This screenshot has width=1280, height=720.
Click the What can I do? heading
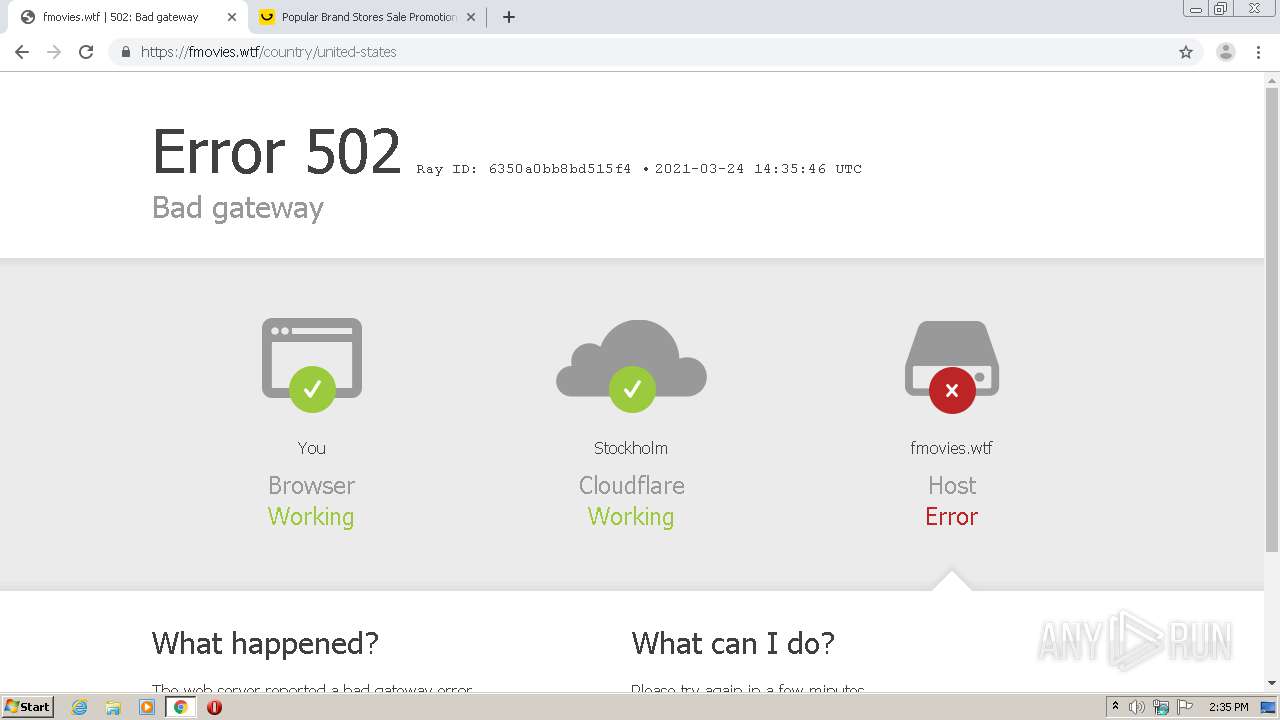click(x=733, y=643)
